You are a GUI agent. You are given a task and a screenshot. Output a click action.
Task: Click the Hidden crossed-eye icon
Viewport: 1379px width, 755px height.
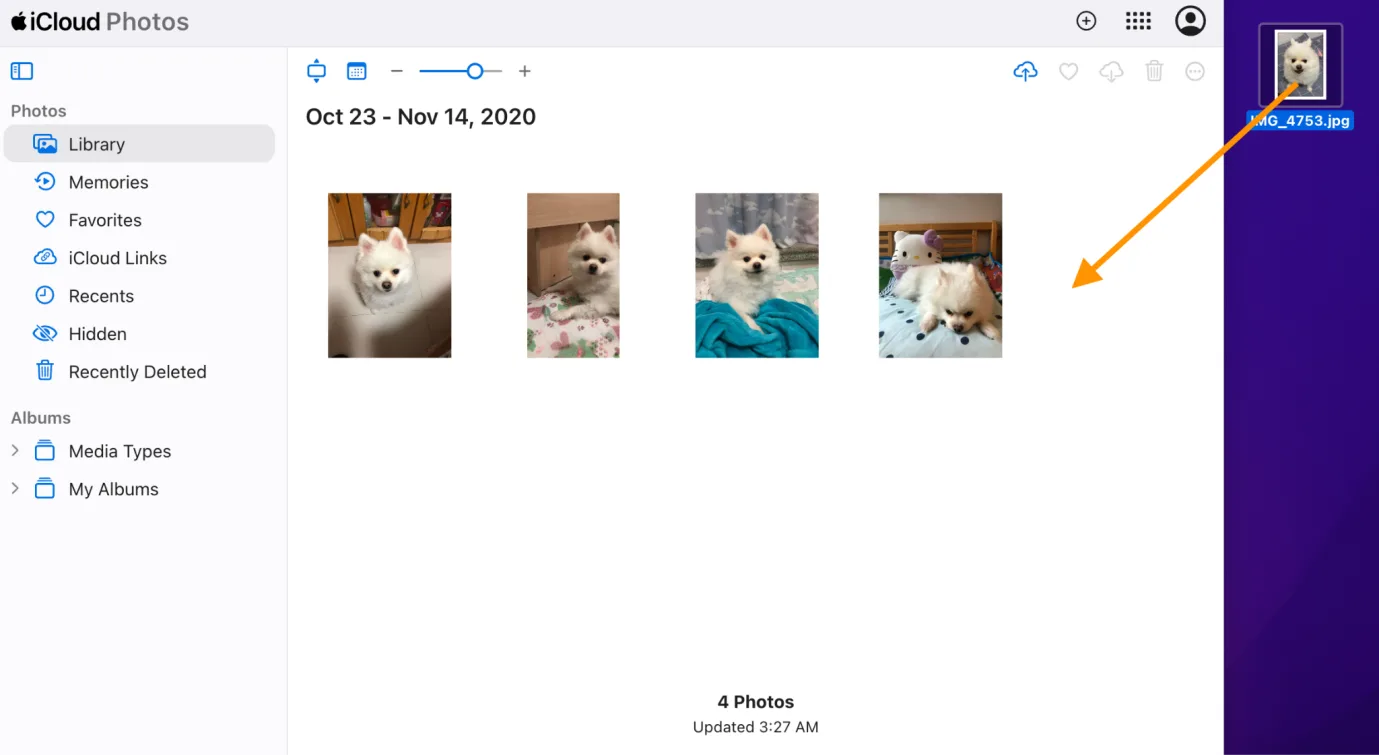point(45,334)
